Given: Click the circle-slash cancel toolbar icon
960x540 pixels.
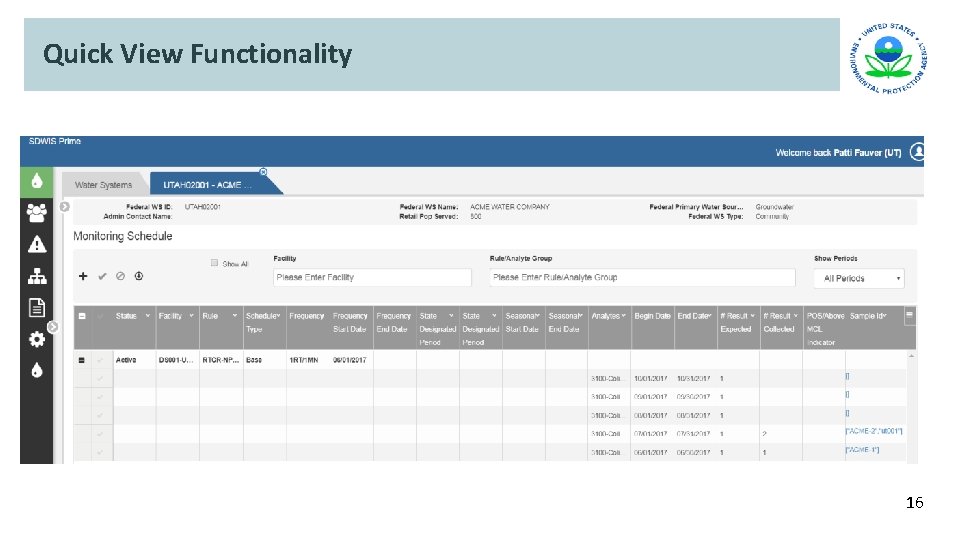Looking at the screenshot, I should [x=121, y=276].
